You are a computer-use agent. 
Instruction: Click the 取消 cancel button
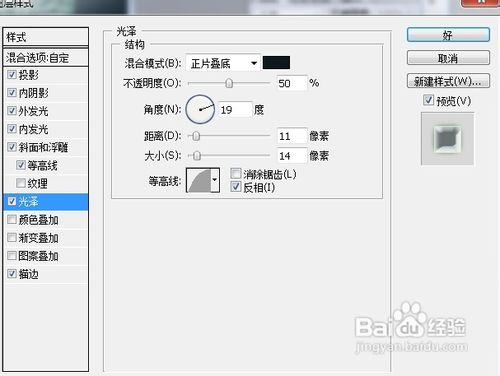[448, 58]
